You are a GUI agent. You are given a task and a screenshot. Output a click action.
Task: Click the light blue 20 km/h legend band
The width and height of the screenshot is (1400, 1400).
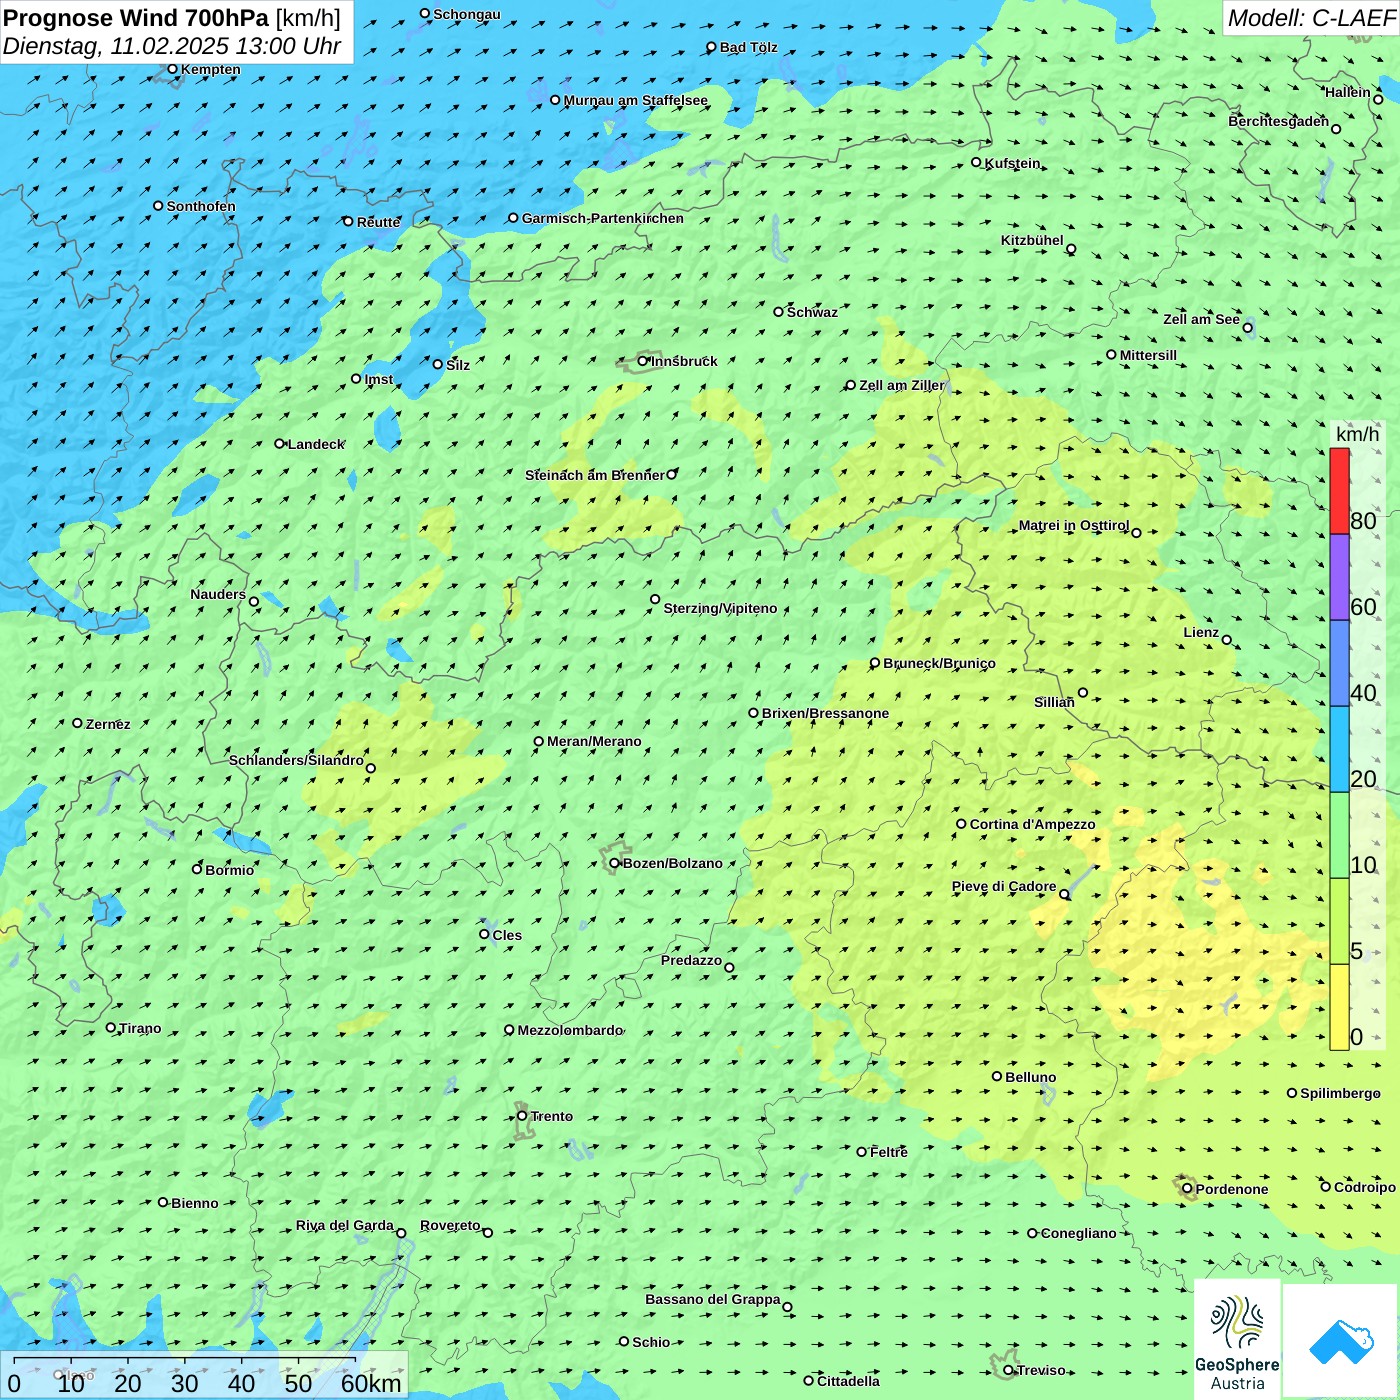tap(1339, 749)
